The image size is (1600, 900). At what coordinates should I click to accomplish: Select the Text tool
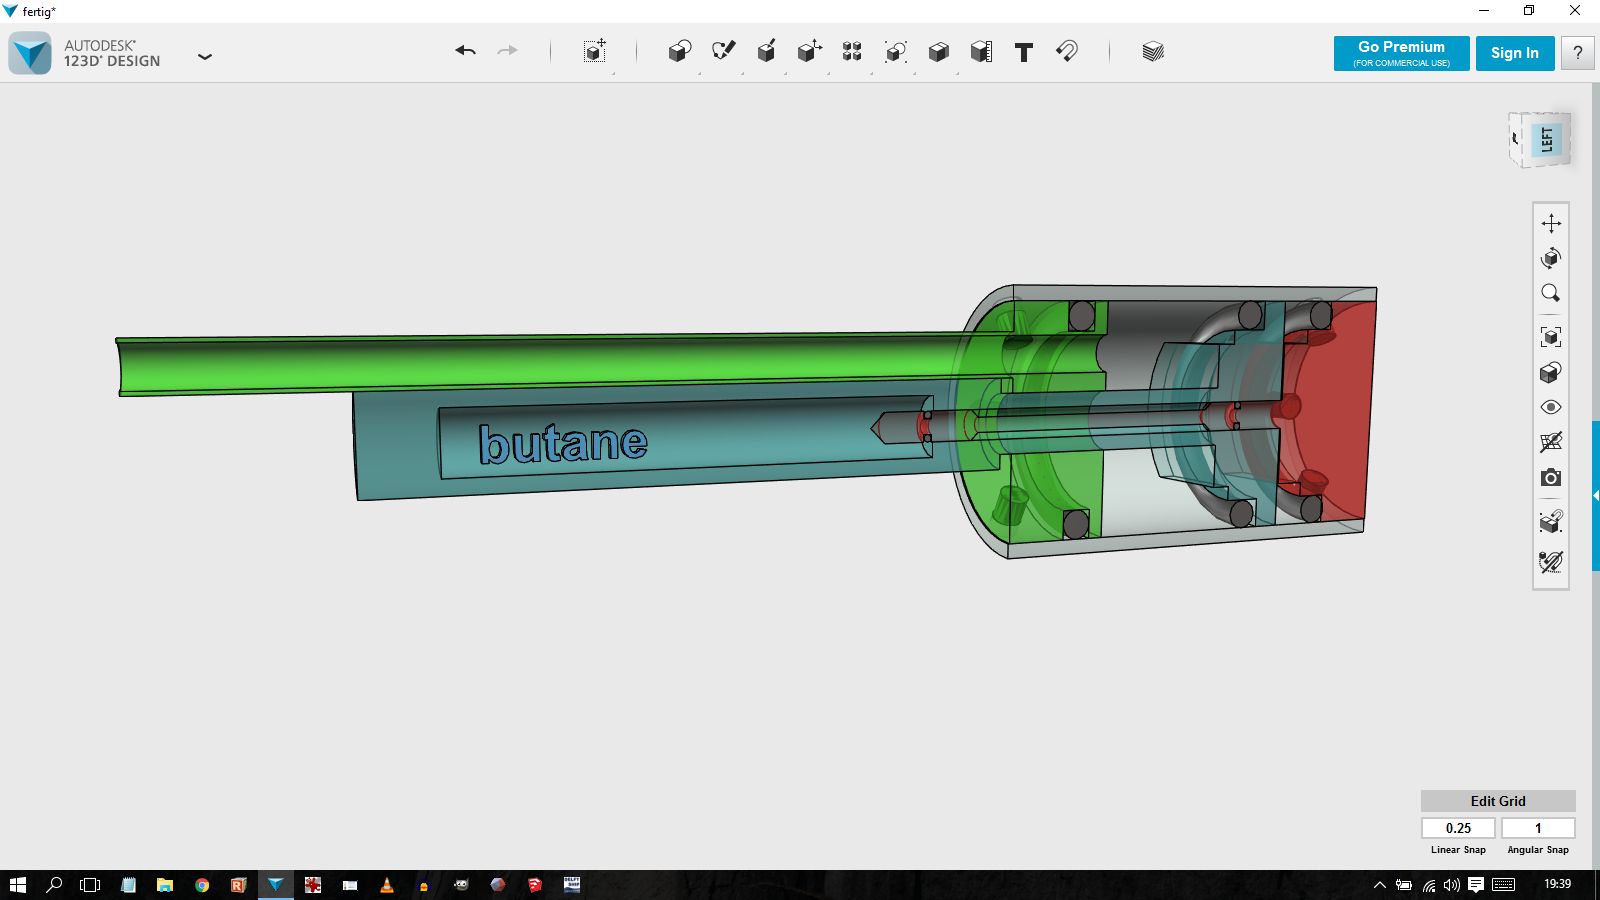1023,52
